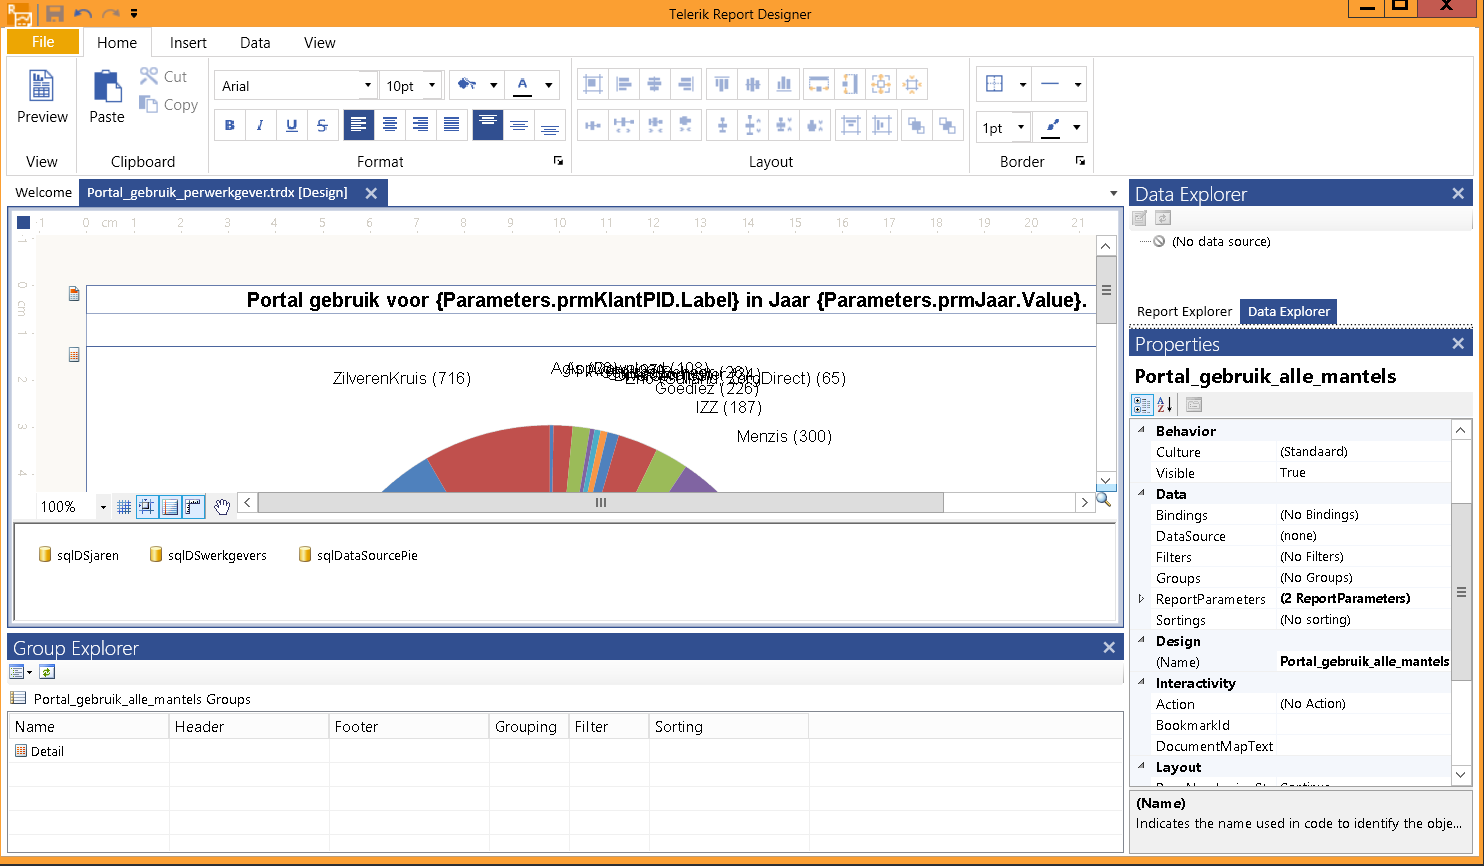Open the 1pt border width dropdown
1484x866 pixels.
[1021, 127]
